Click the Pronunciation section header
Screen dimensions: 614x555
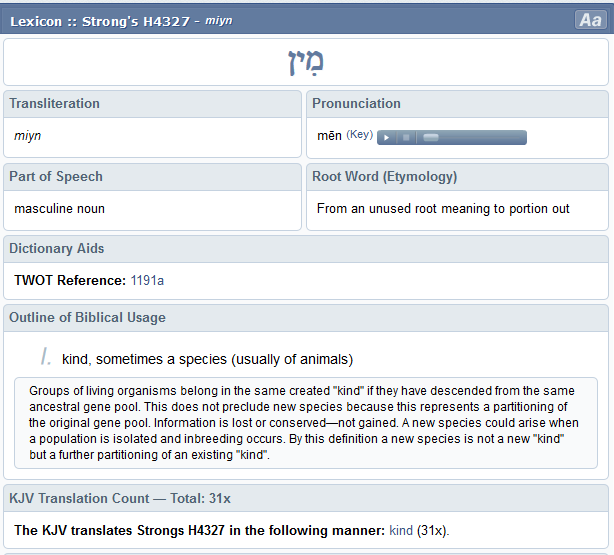point(356,104)
